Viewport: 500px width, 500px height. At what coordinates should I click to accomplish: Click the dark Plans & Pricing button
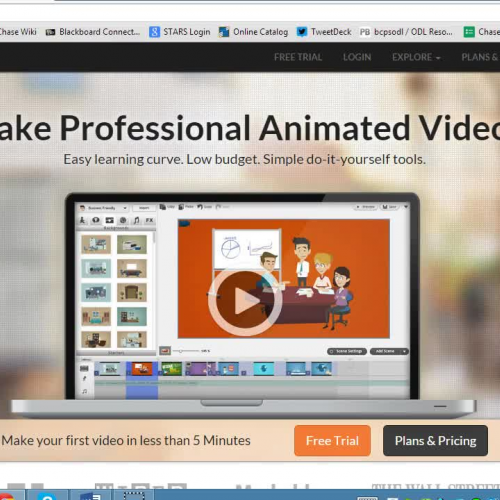pos(435,441)
